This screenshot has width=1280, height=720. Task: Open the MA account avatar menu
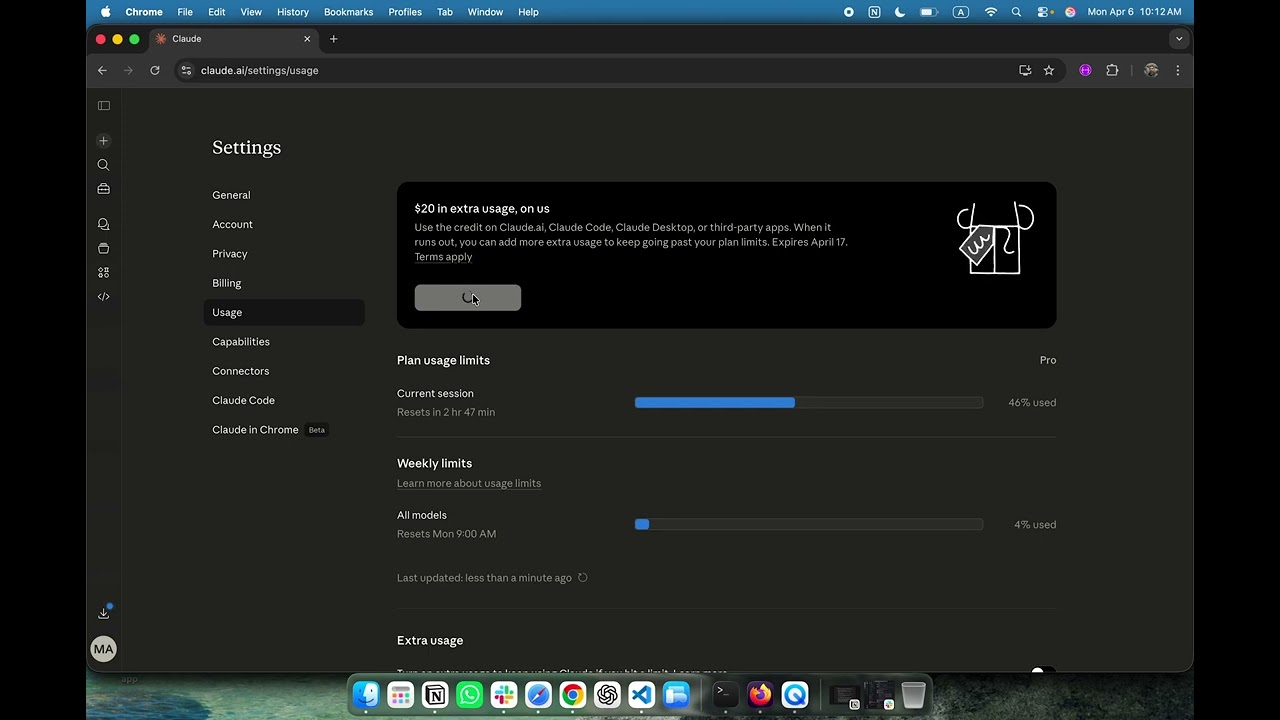(x=104, y=649)
